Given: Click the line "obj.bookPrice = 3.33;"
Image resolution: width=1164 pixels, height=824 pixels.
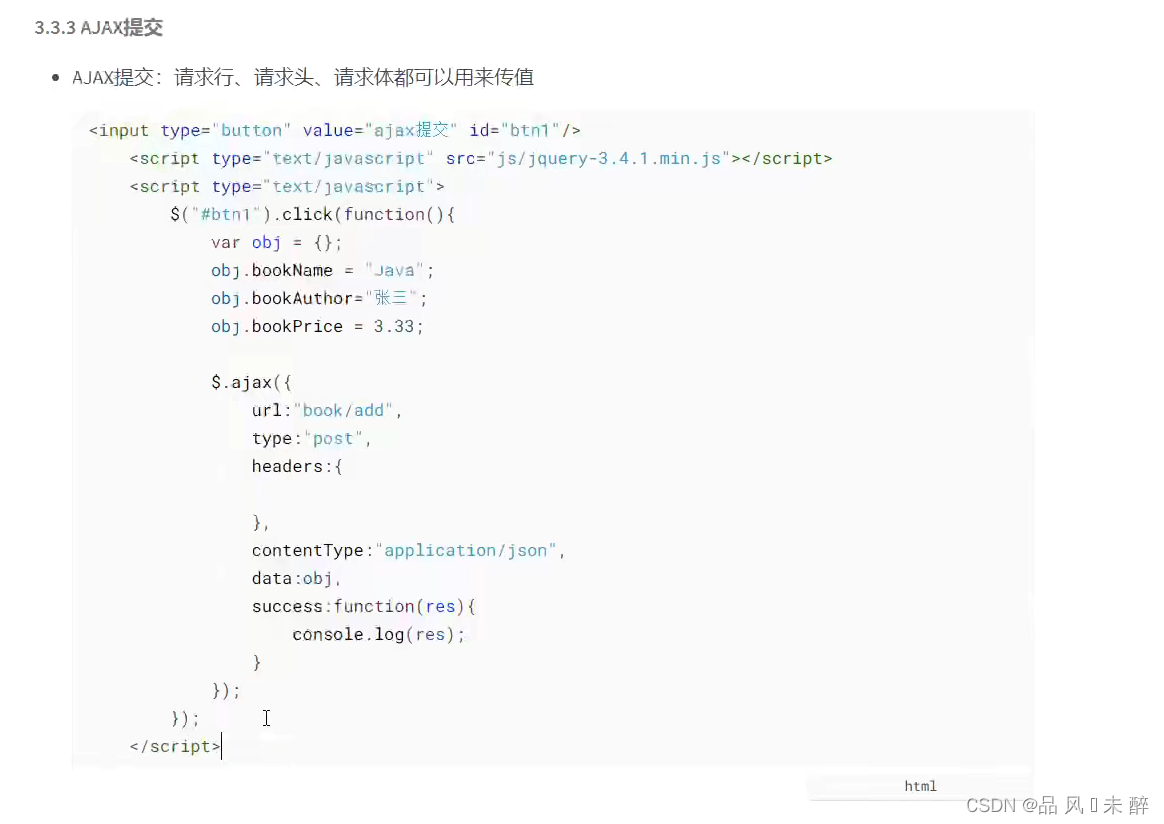Looking at the screenshot, I should point(317,327).
